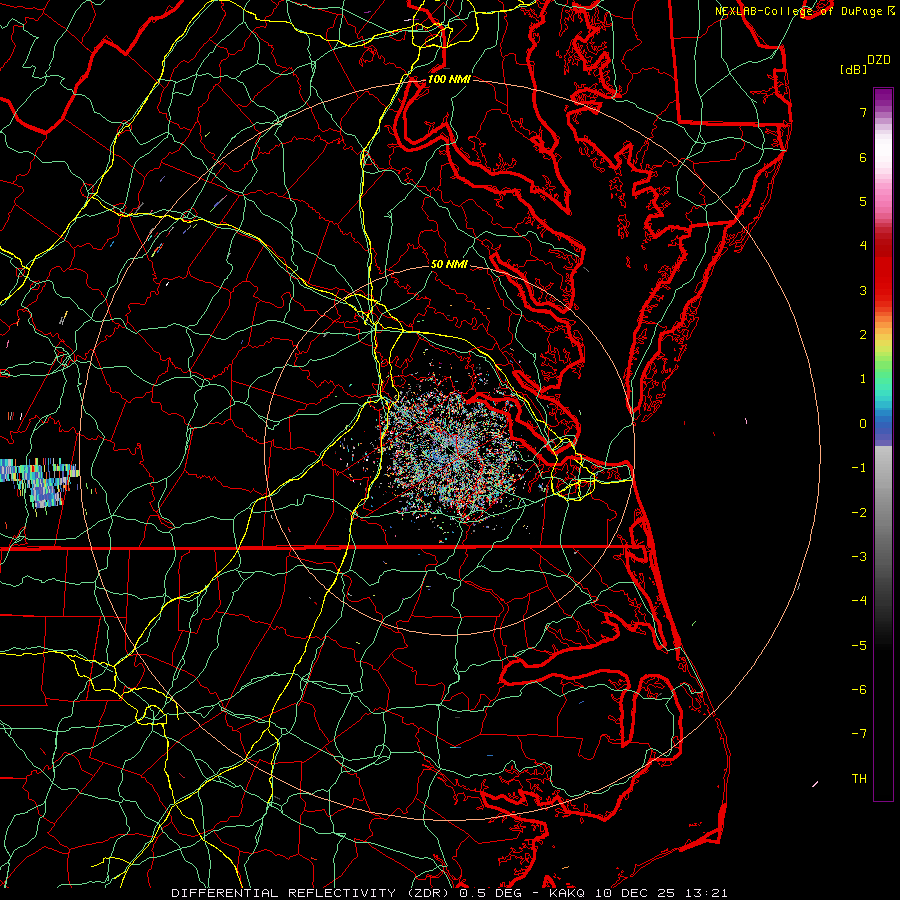Click "(ZDR)" in the bottom caption
Viewport: 900px width, 900px height.
(429, 893)
